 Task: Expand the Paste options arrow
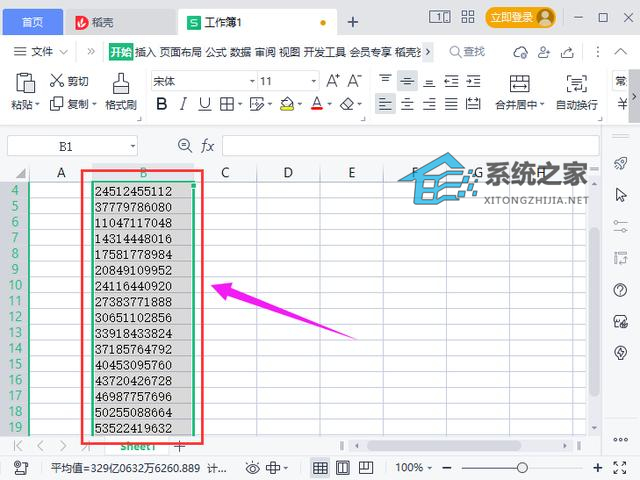[37, 104]
